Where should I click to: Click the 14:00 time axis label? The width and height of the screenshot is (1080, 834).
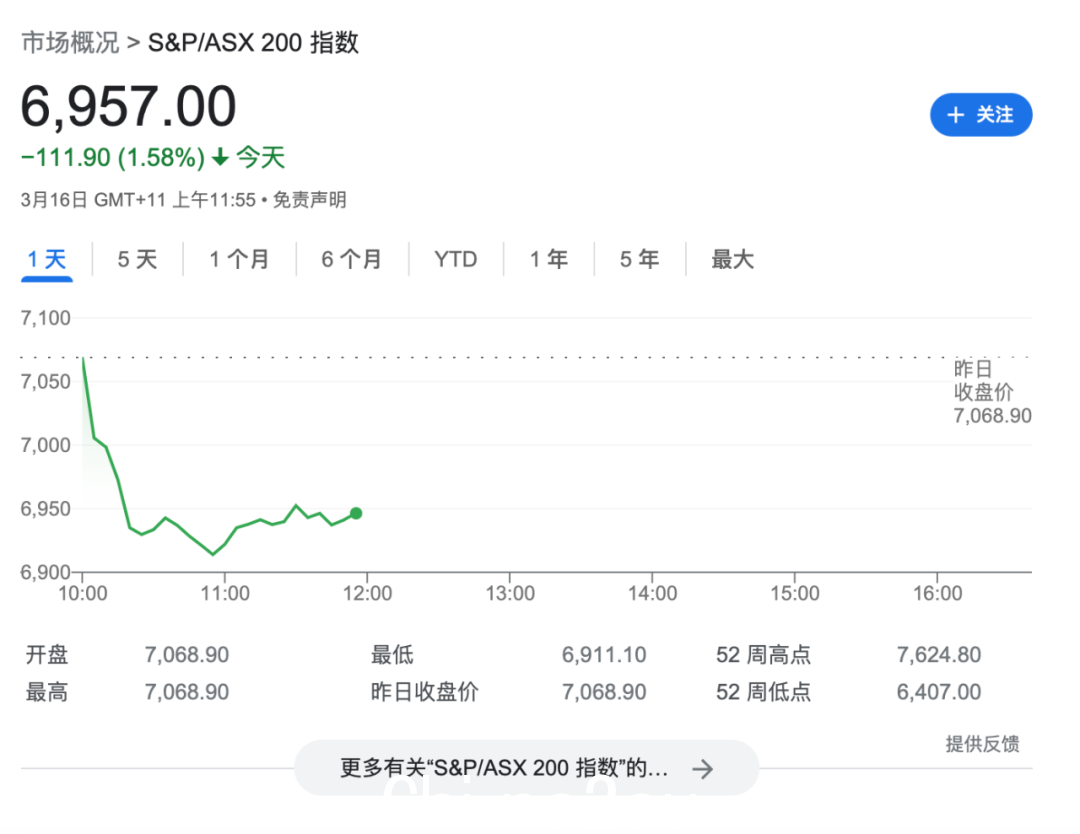click(x=652, y=593)
